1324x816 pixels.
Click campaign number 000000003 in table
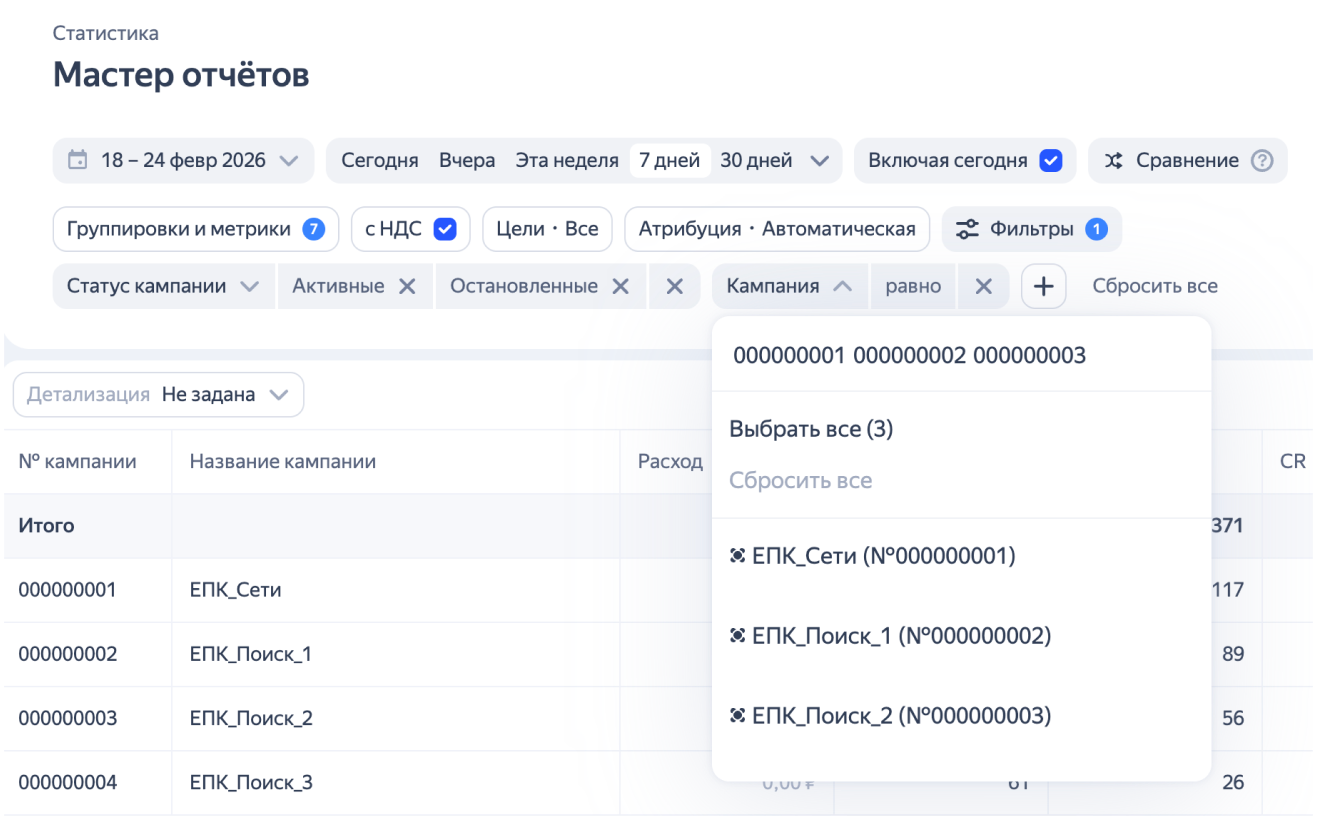[x=67, y=718]
